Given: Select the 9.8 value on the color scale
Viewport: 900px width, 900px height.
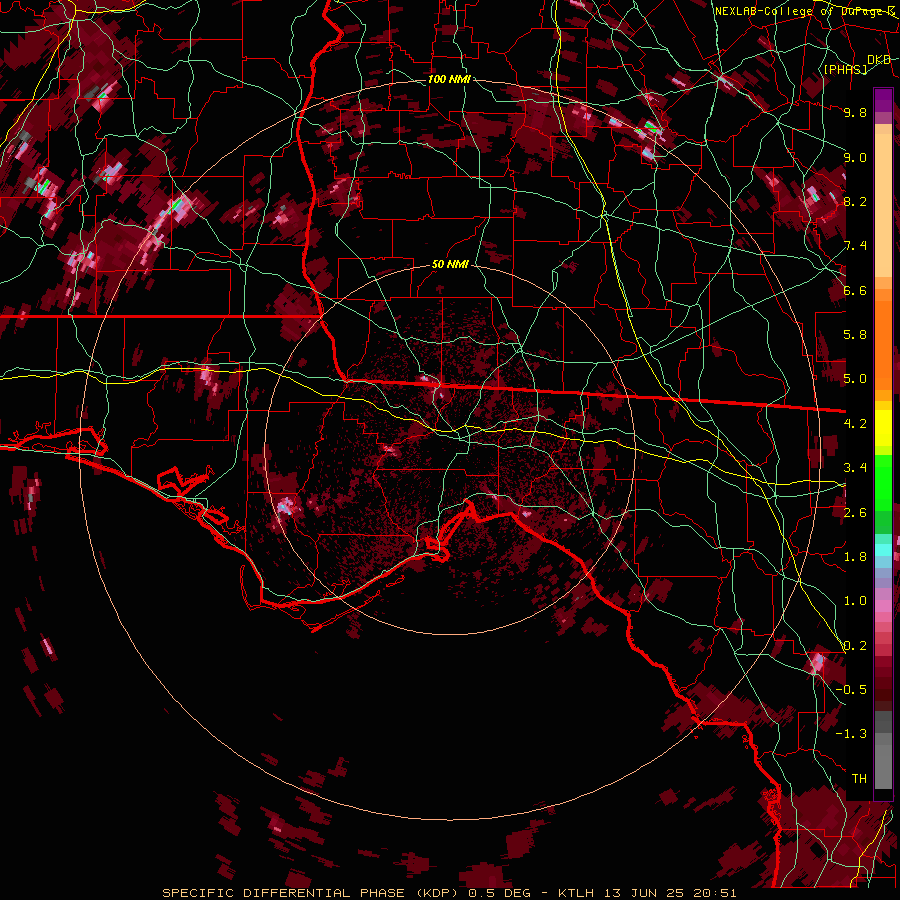Looking at the screenshot, I should 855,112.
